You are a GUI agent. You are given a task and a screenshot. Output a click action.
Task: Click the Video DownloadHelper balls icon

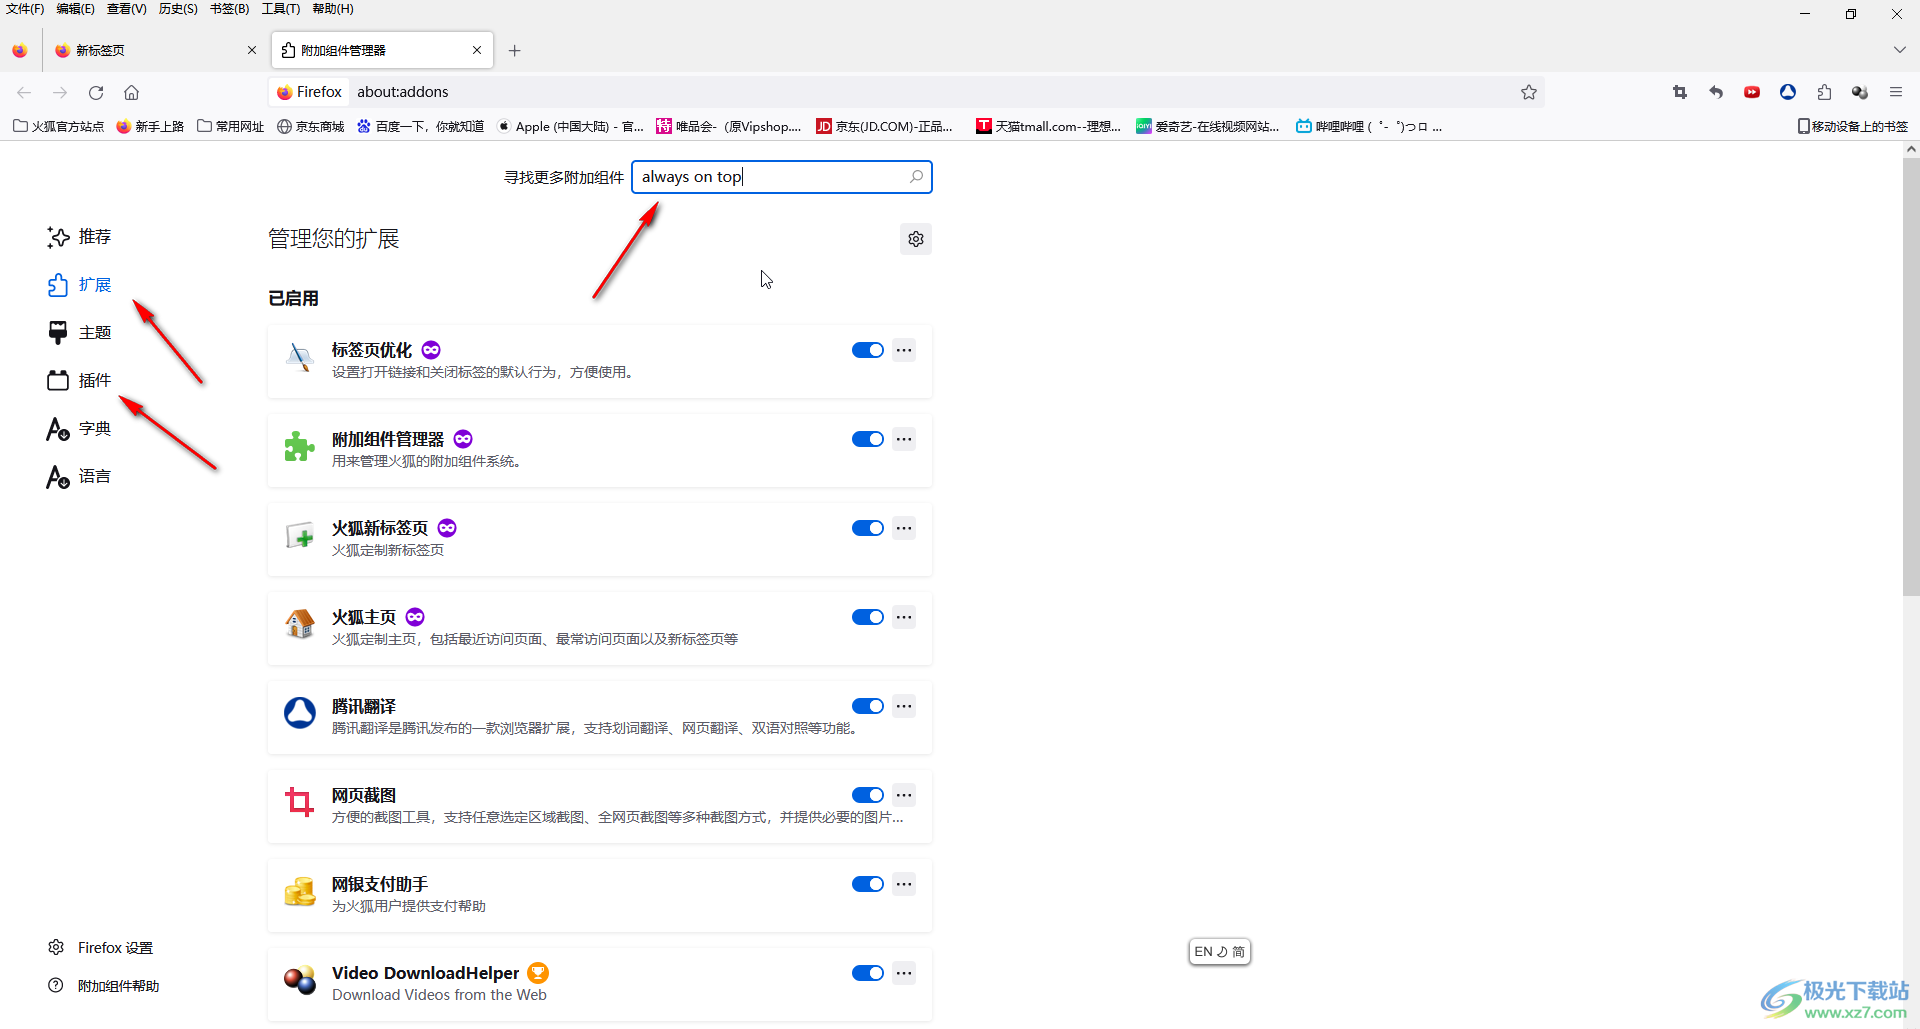point(300,980)
